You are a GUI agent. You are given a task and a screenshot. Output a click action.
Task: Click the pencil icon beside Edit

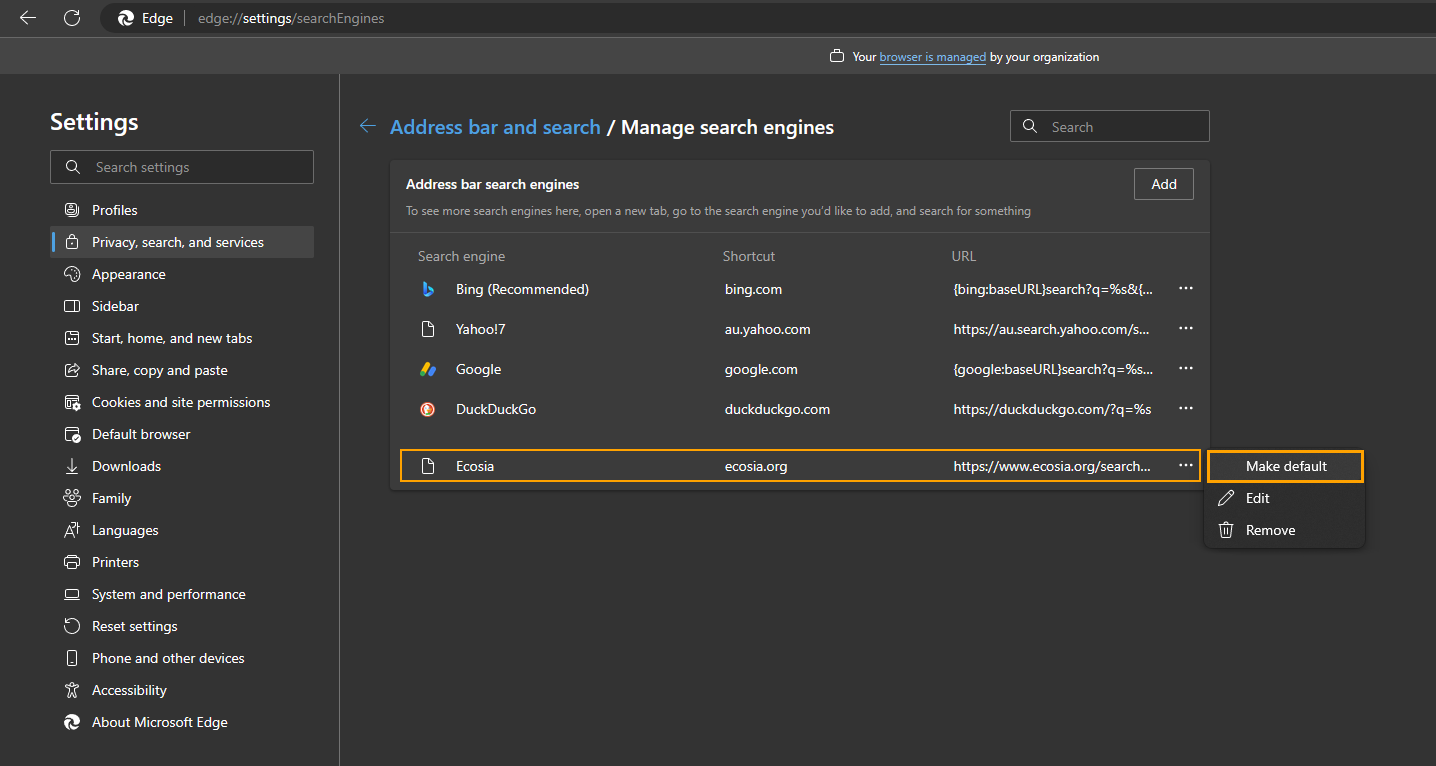click(1226, 498)
